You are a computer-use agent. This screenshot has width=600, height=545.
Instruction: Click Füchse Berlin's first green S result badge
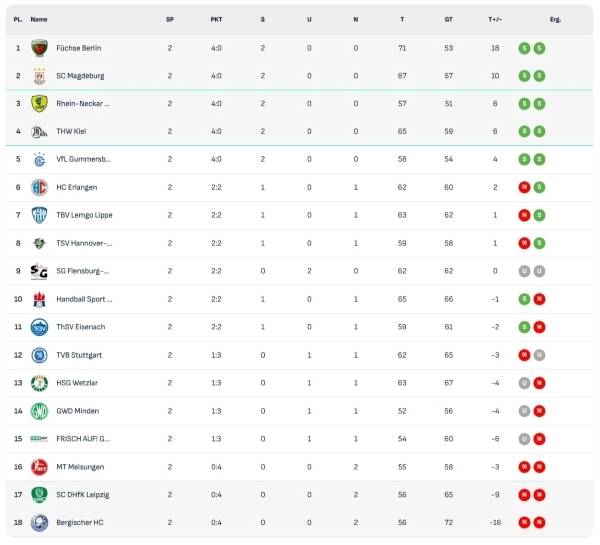[x=523, y=48]
